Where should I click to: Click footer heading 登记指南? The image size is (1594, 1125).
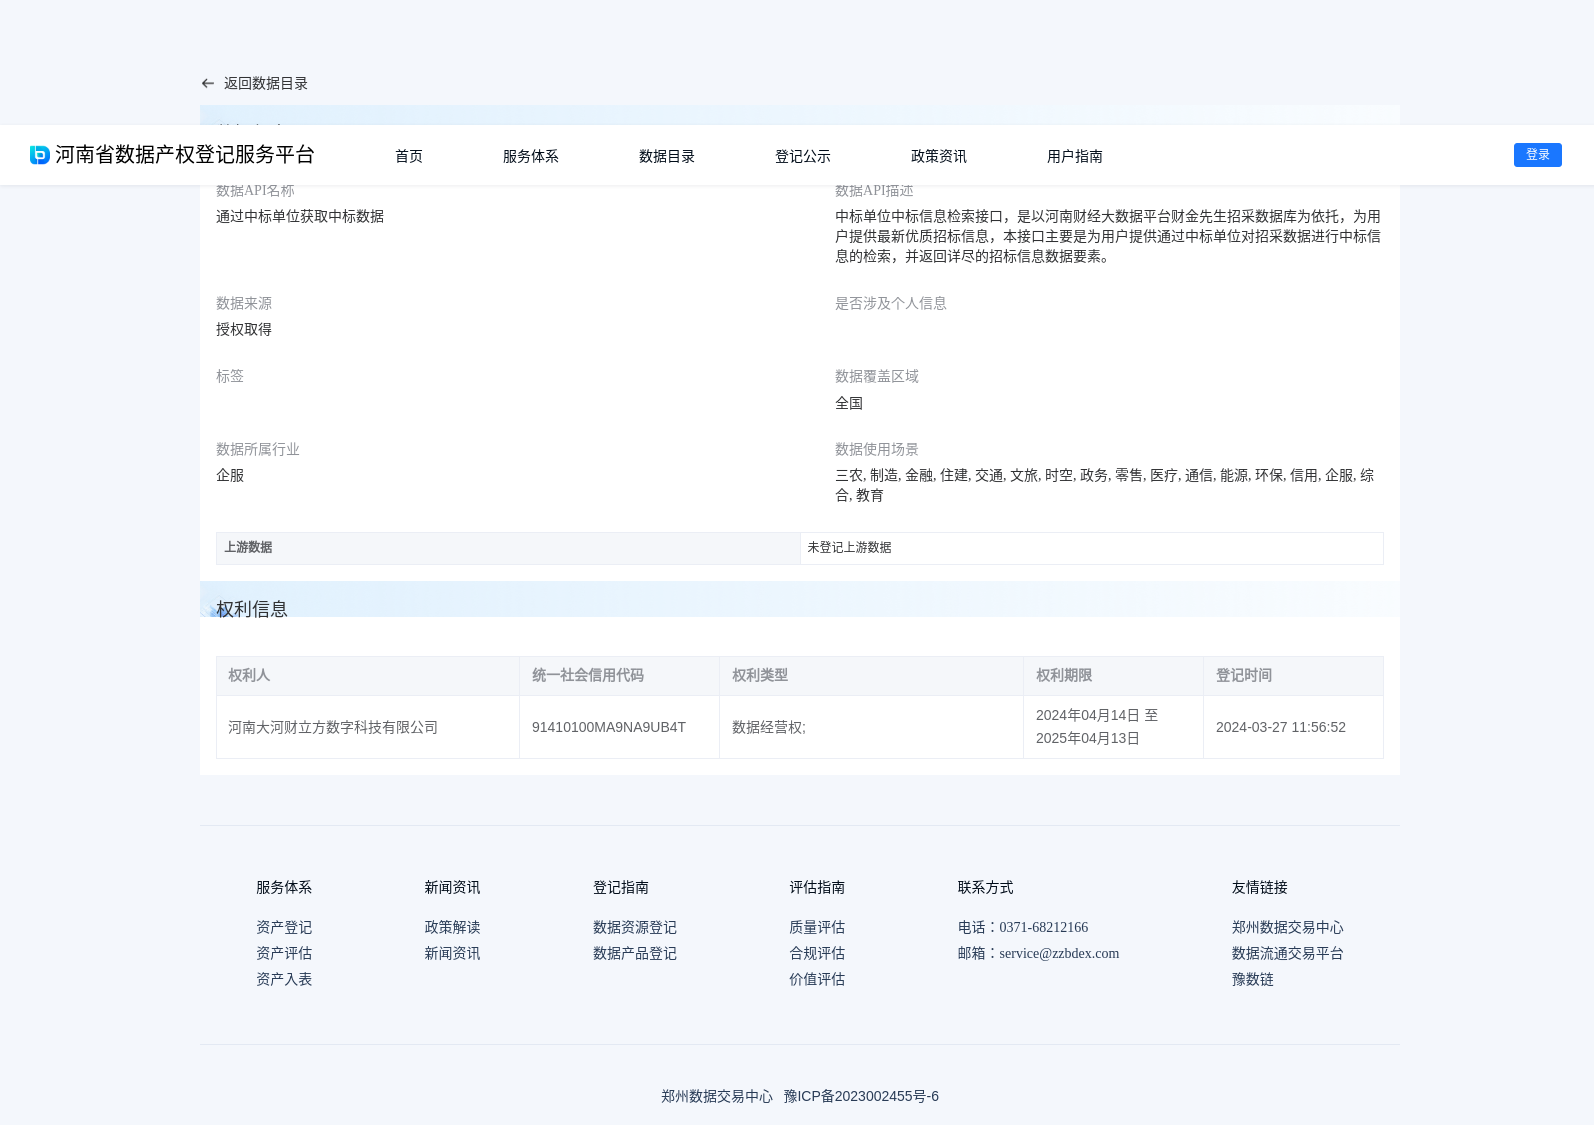pyautogui.click(x=621, y=888)
